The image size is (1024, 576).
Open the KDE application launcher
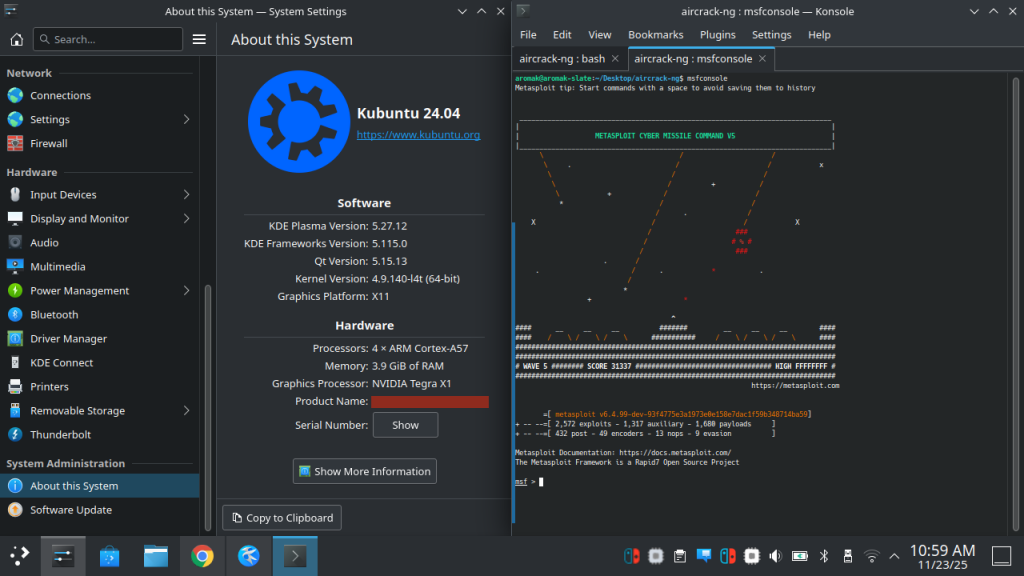(19, 555)
